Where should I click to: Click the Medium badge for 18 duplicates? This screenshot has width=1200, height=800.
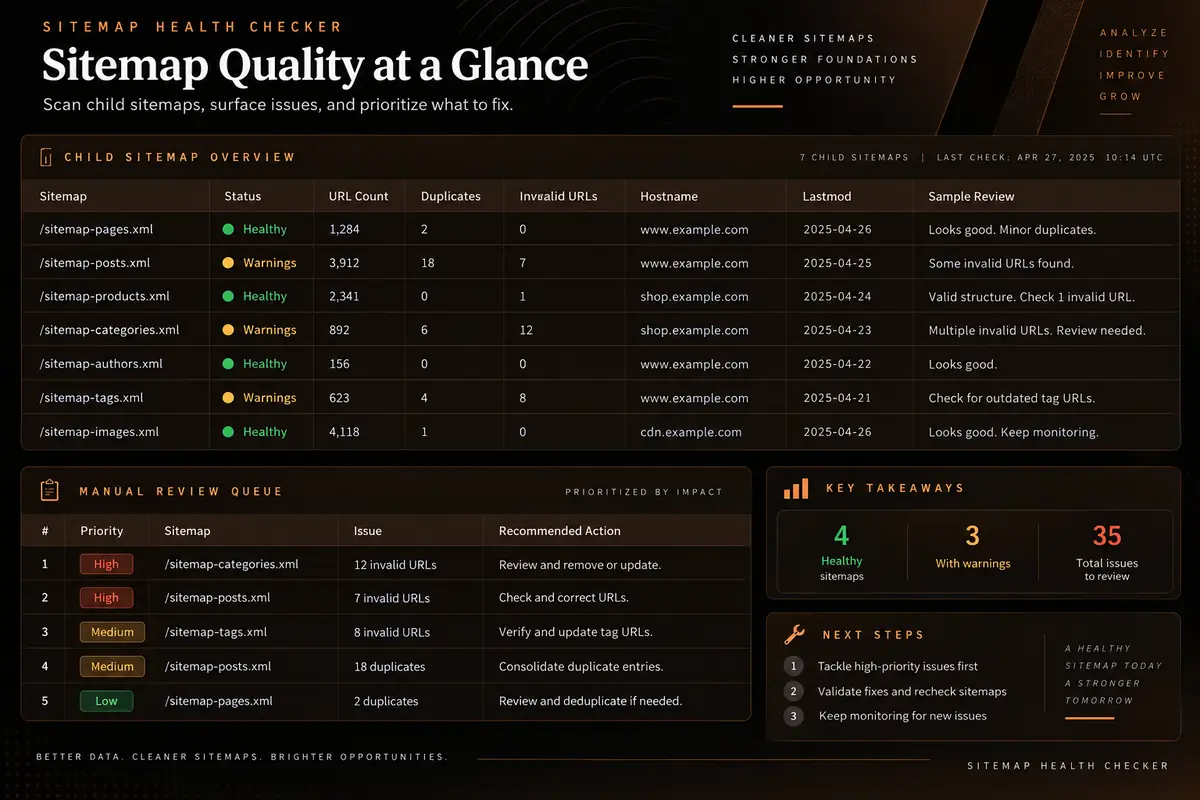[x=112, y=666]
